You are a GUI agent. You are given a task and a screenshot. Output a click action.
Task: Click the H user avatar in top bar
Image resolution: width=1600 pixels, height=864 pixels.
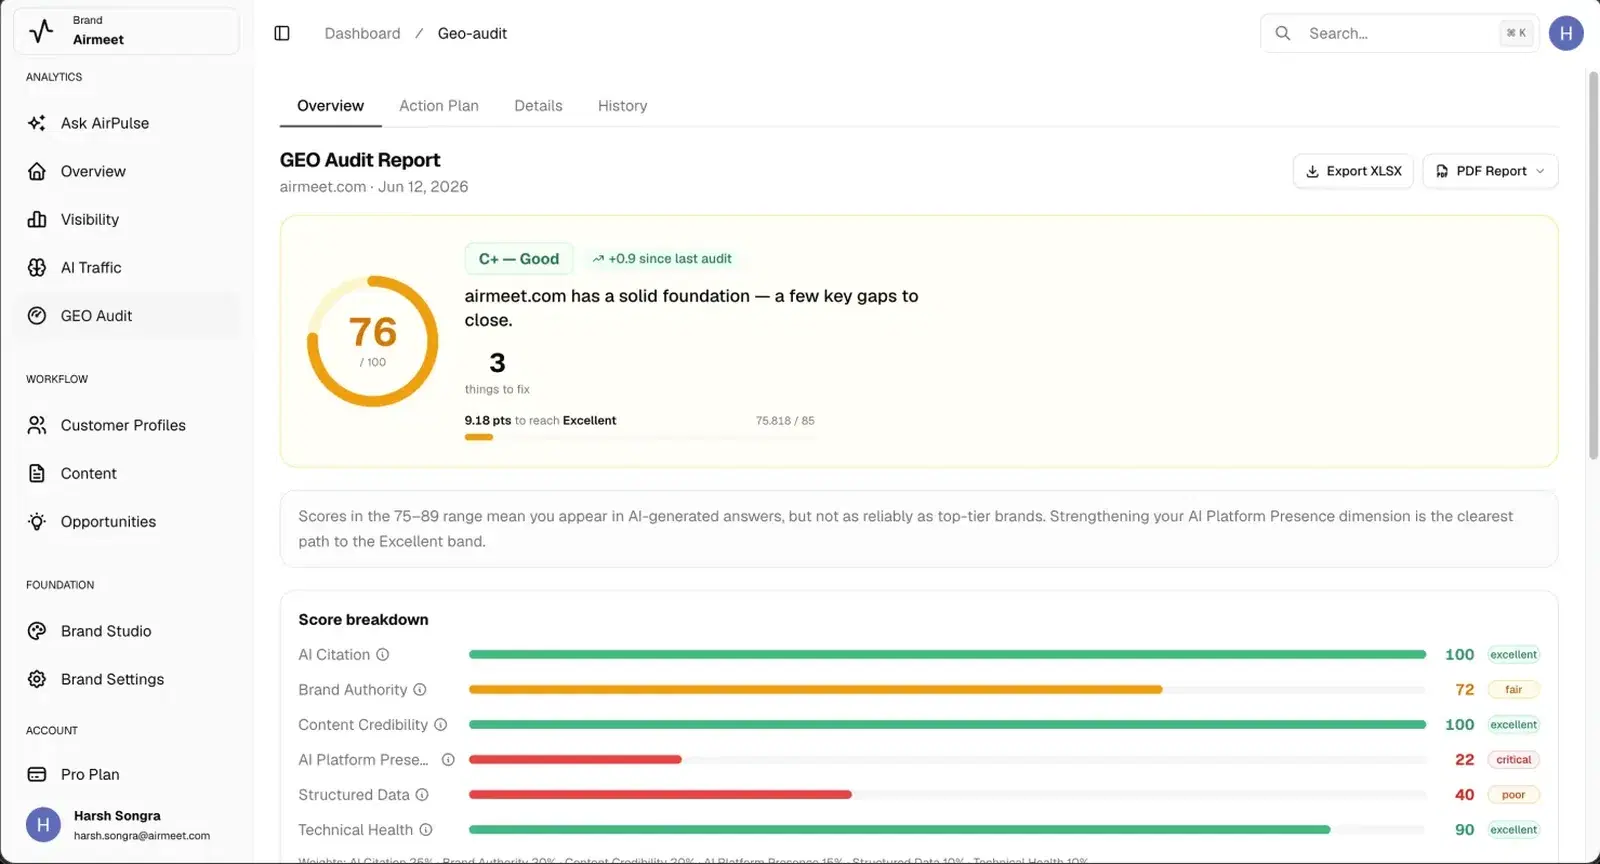click(x=1566, y=33)
